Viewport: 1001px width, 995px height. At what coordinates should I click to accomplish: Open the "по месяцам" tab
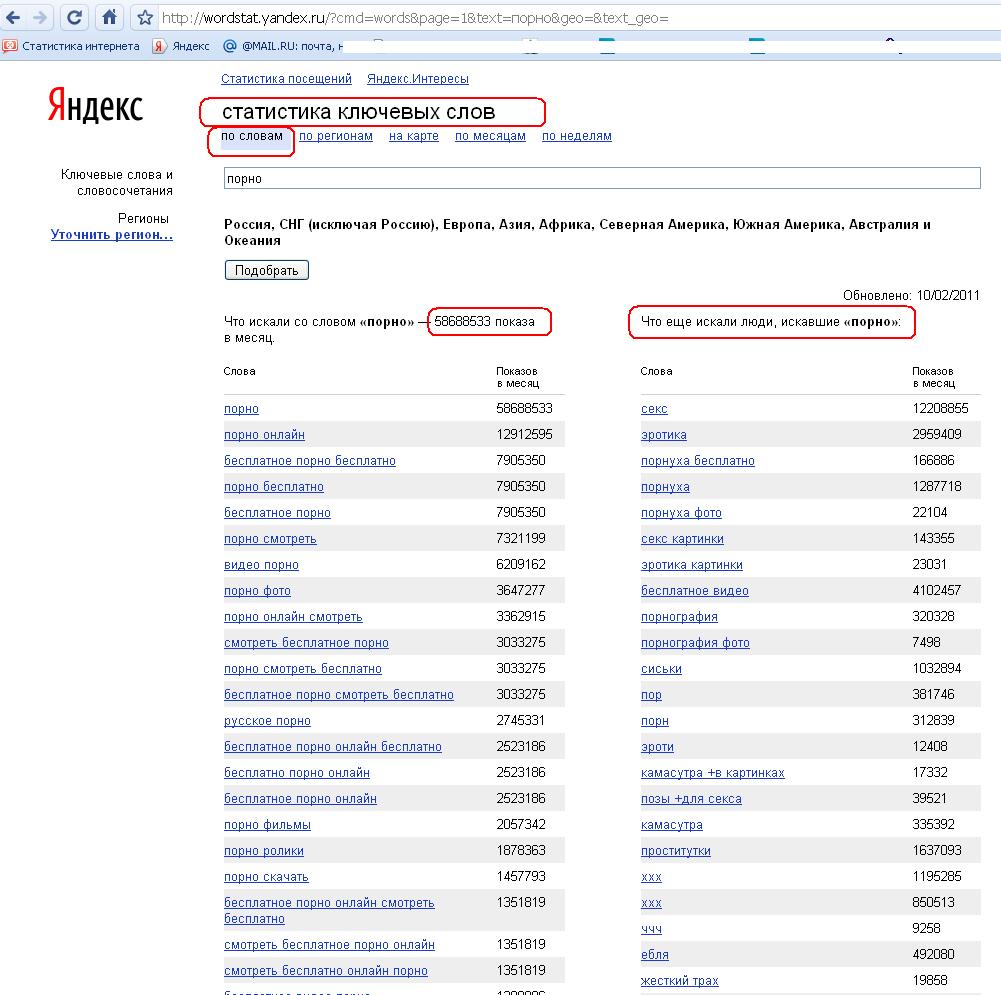click(x=490, y=136)
